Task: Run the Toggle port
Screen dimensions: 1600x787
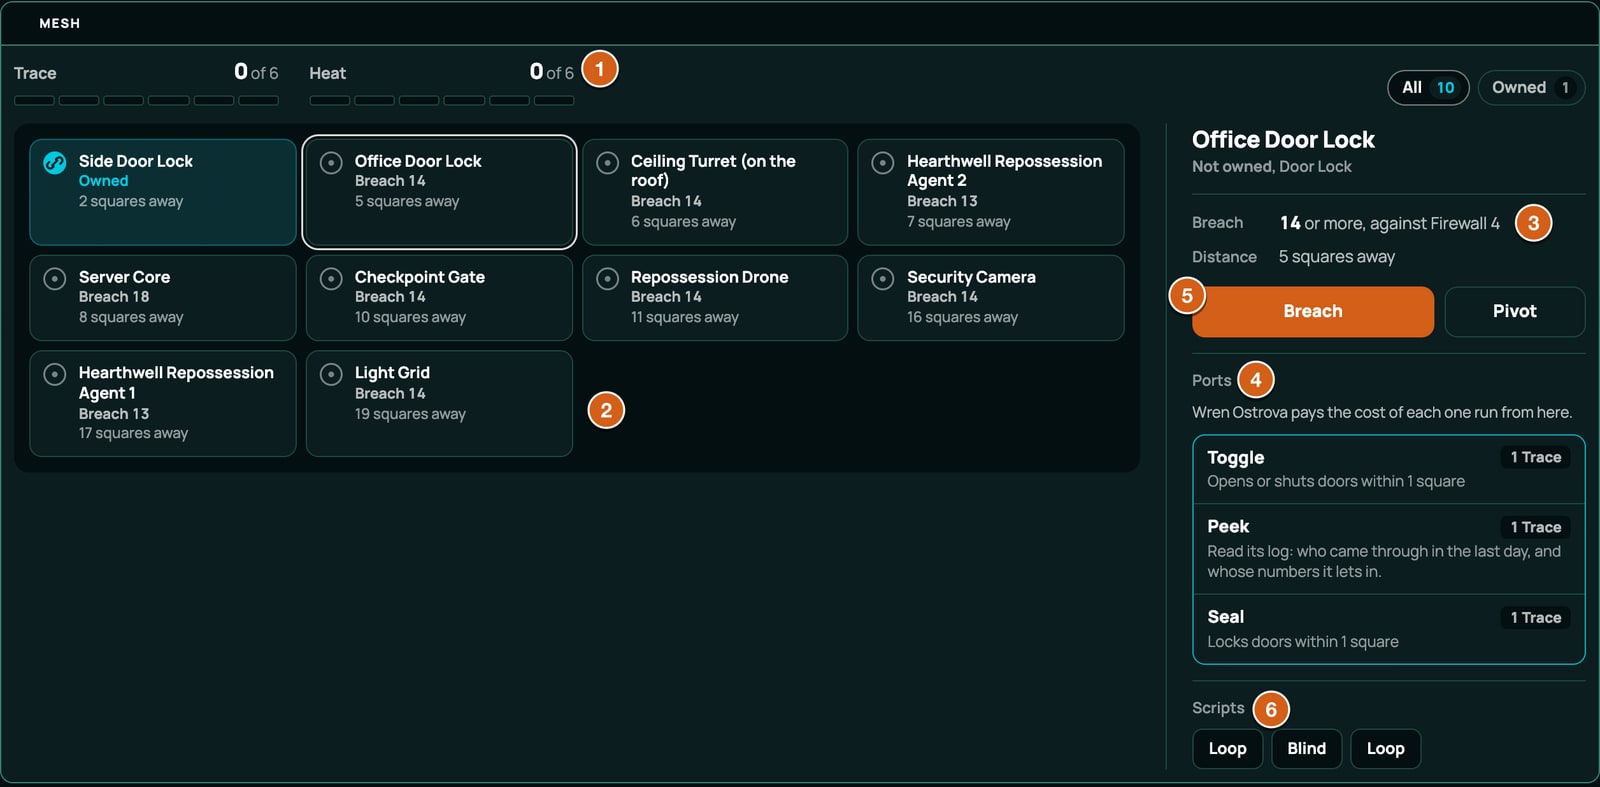Action: point(1388,469)
